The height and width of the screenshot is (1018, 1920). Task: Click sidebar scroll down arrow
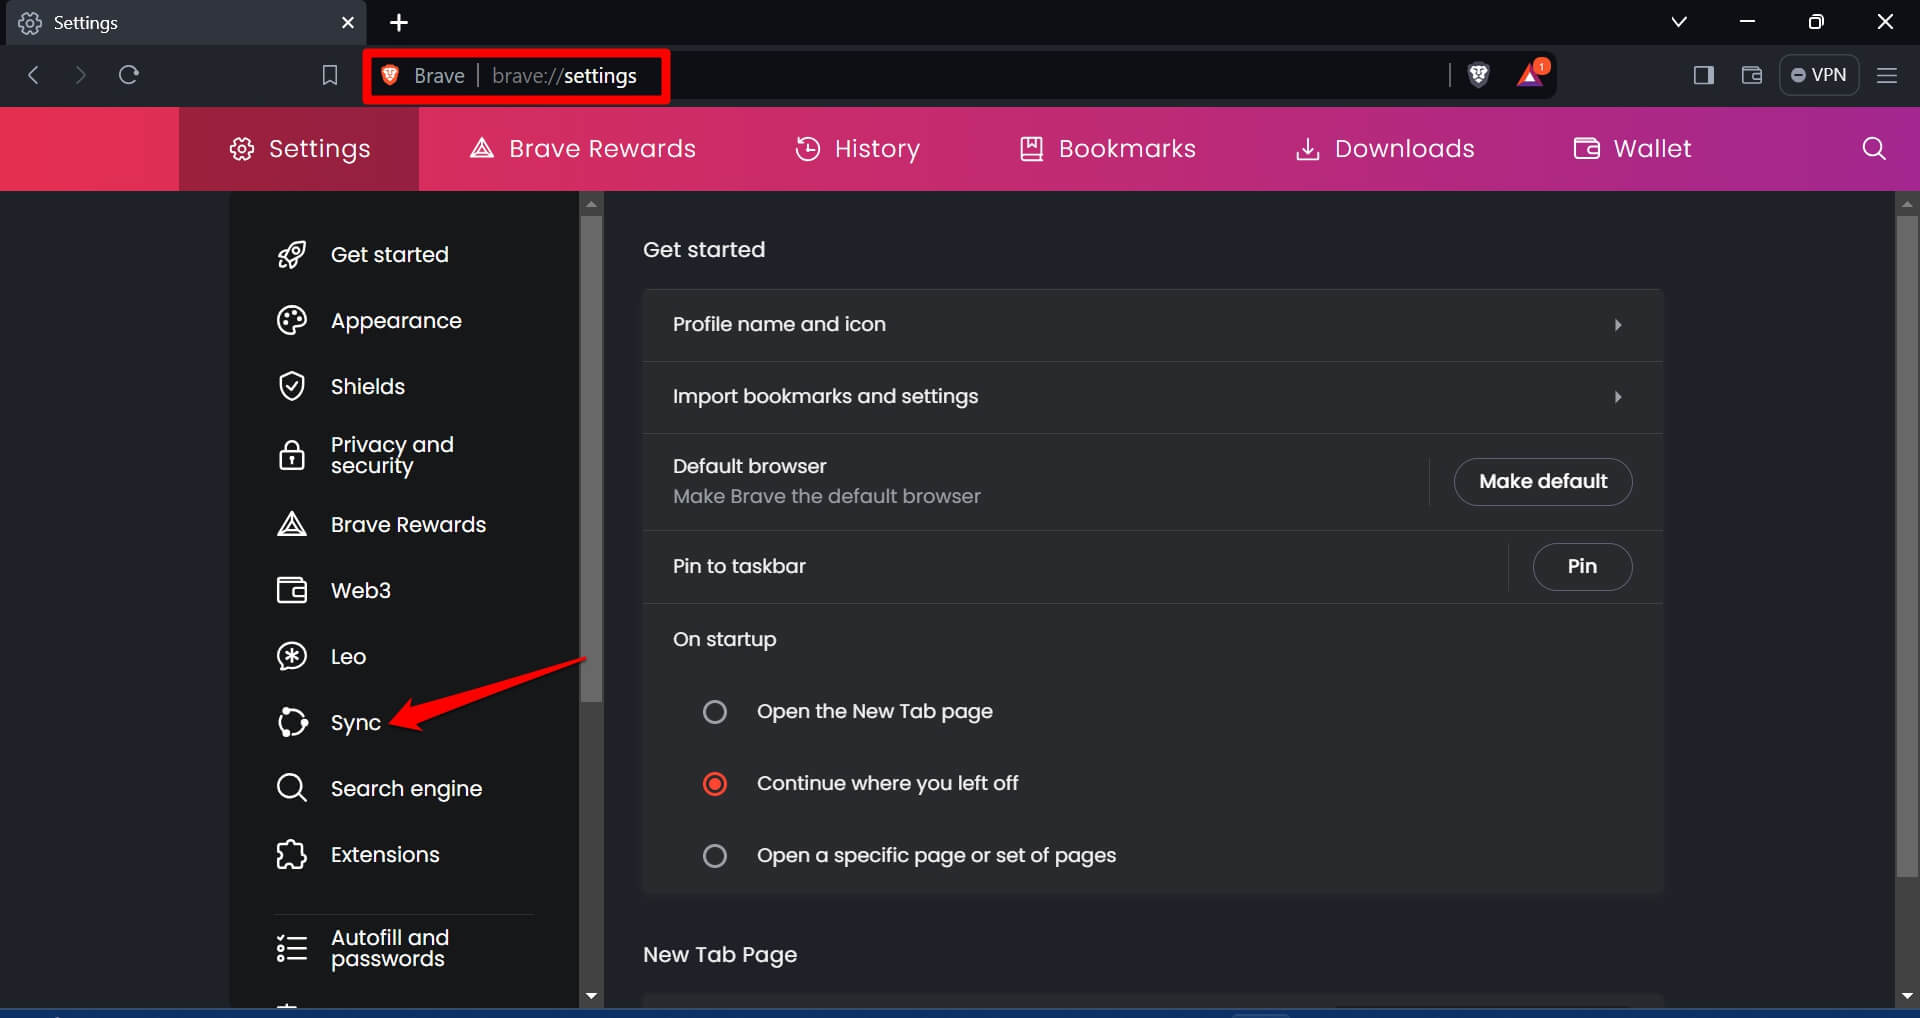(x=591, y=996)
